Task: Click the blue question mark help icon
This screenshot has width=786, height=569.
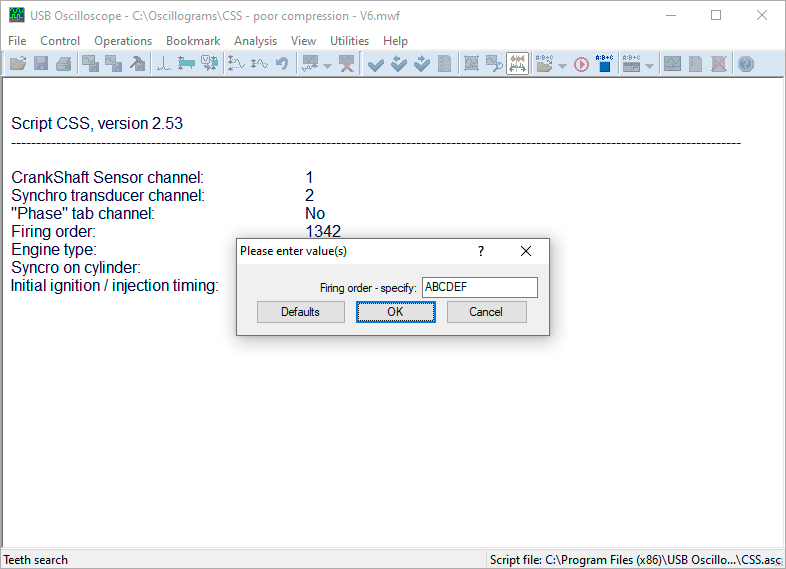Action: pyautogui.click(x=746, y=64)
